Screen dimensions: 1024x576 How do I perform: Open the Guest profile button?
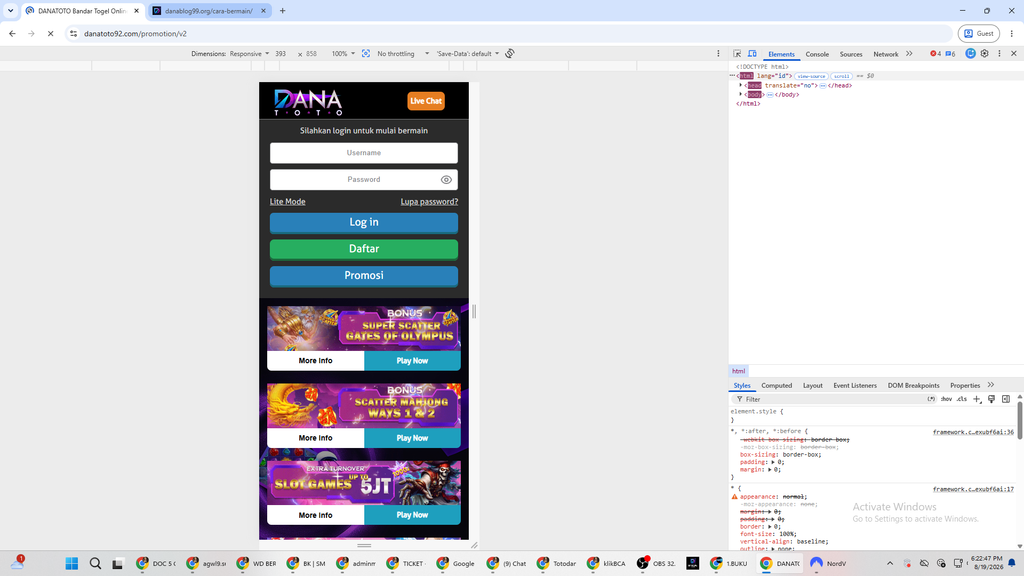click(x=978, y=33)
